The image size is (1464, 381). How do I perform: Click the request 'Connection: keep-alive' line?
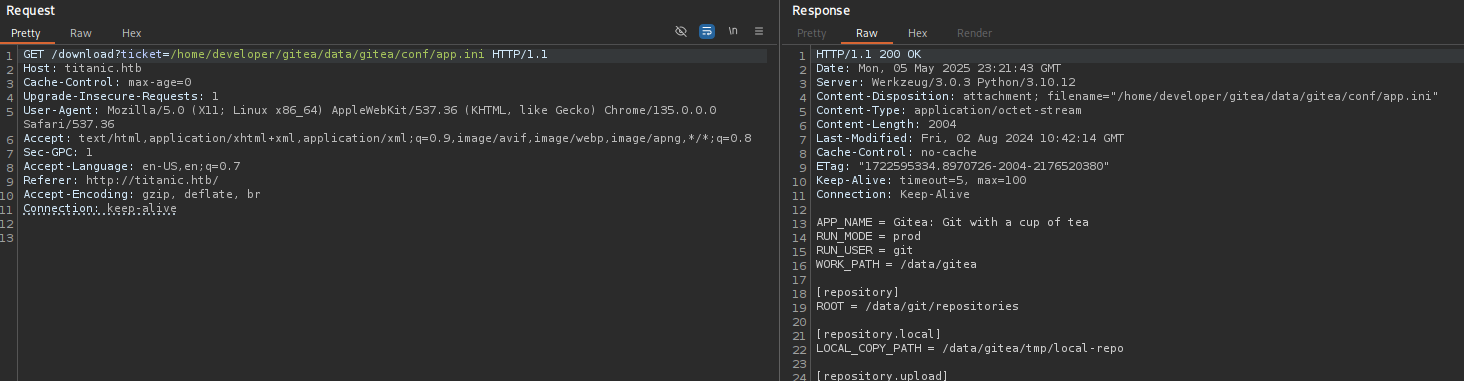click(100, 208)
